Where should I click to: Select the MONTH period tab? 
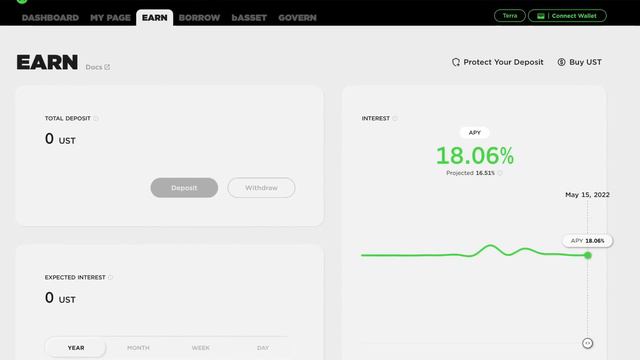point(138,348)
